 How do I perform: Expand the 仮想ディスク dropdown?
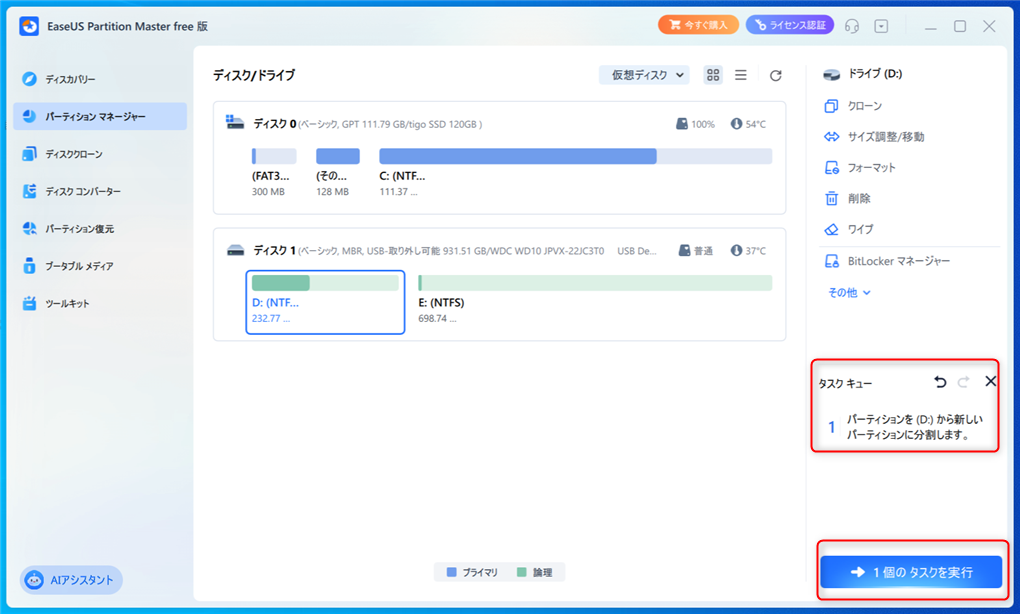[644, 75]
